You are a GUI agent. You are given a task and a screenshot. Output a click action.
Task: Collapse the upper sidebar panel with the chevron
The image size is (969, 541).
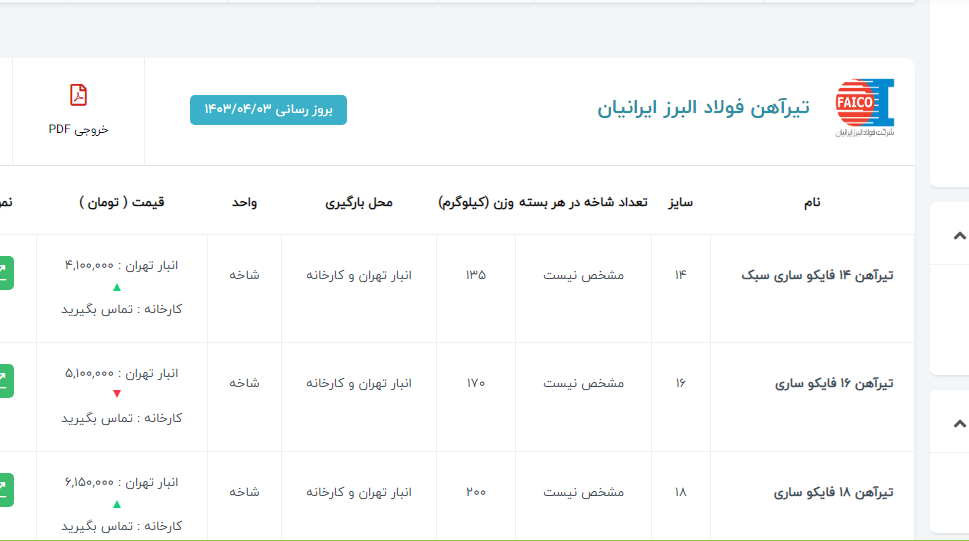959,236
